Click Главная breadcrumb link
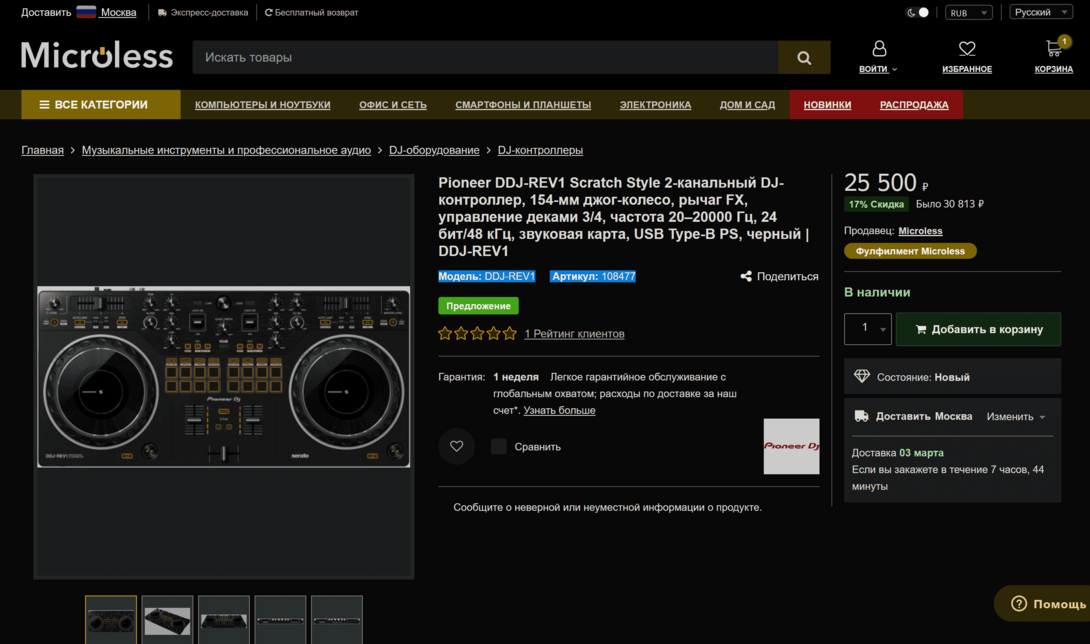This screenshot has height=644, width=1090. tap(42, 150)
